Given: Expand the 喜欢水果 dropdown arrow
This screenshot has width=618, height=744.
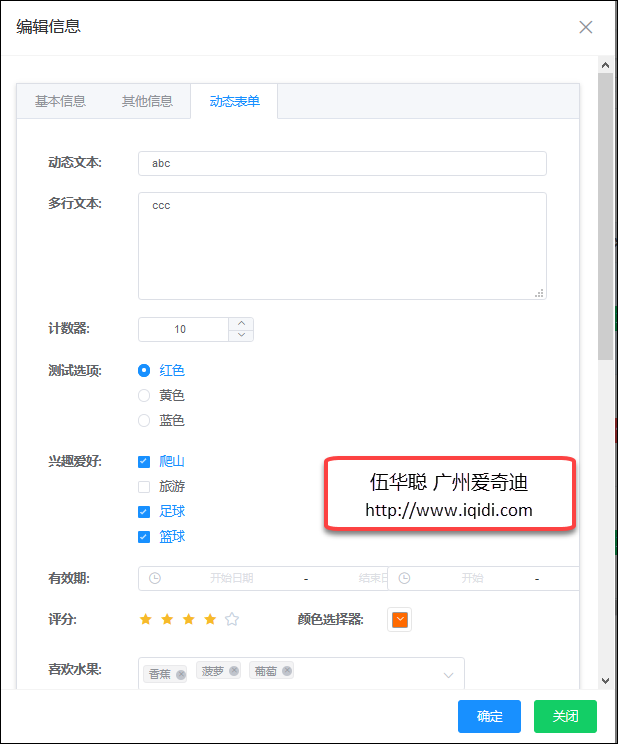Looking at the screenshot, I should pyautogui.click(x=448, y=675).
